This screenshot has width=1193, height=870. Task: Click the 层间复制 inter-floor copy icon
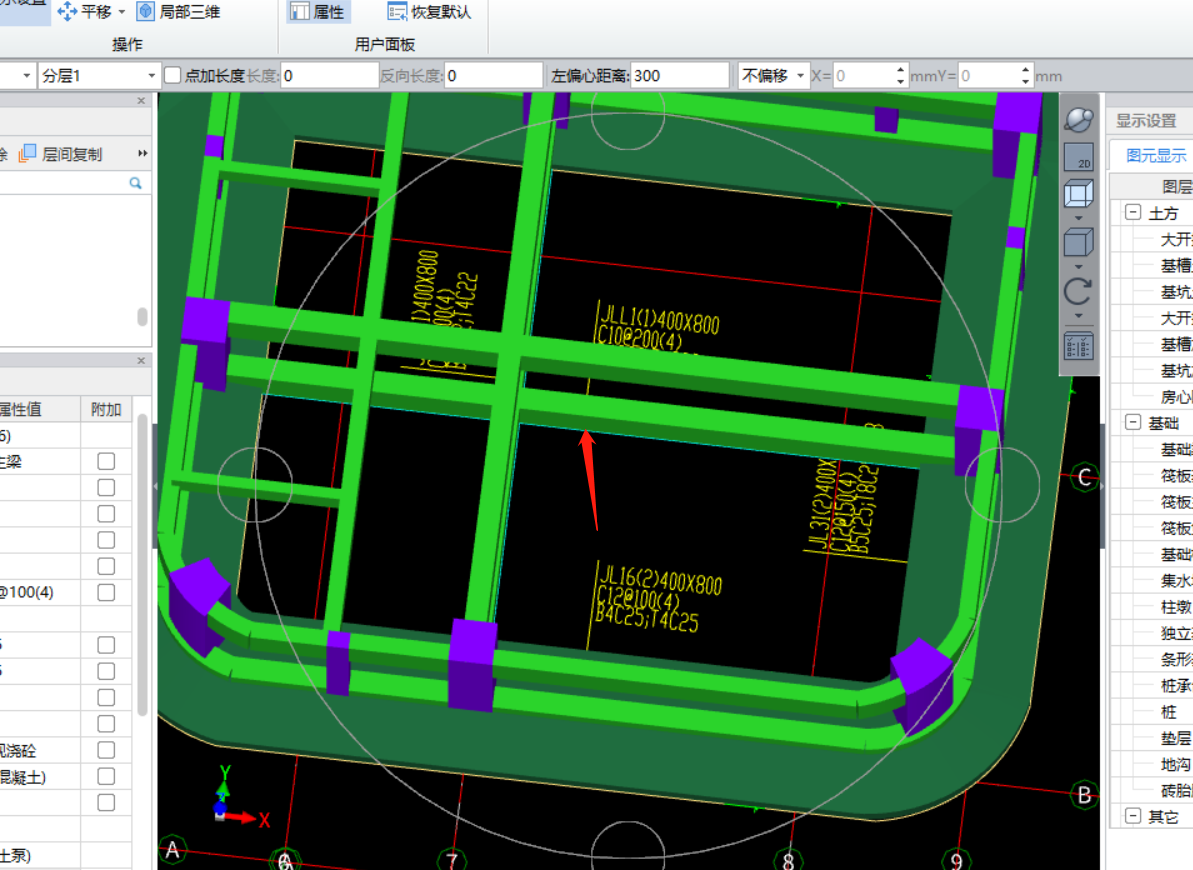pos(27,154)
